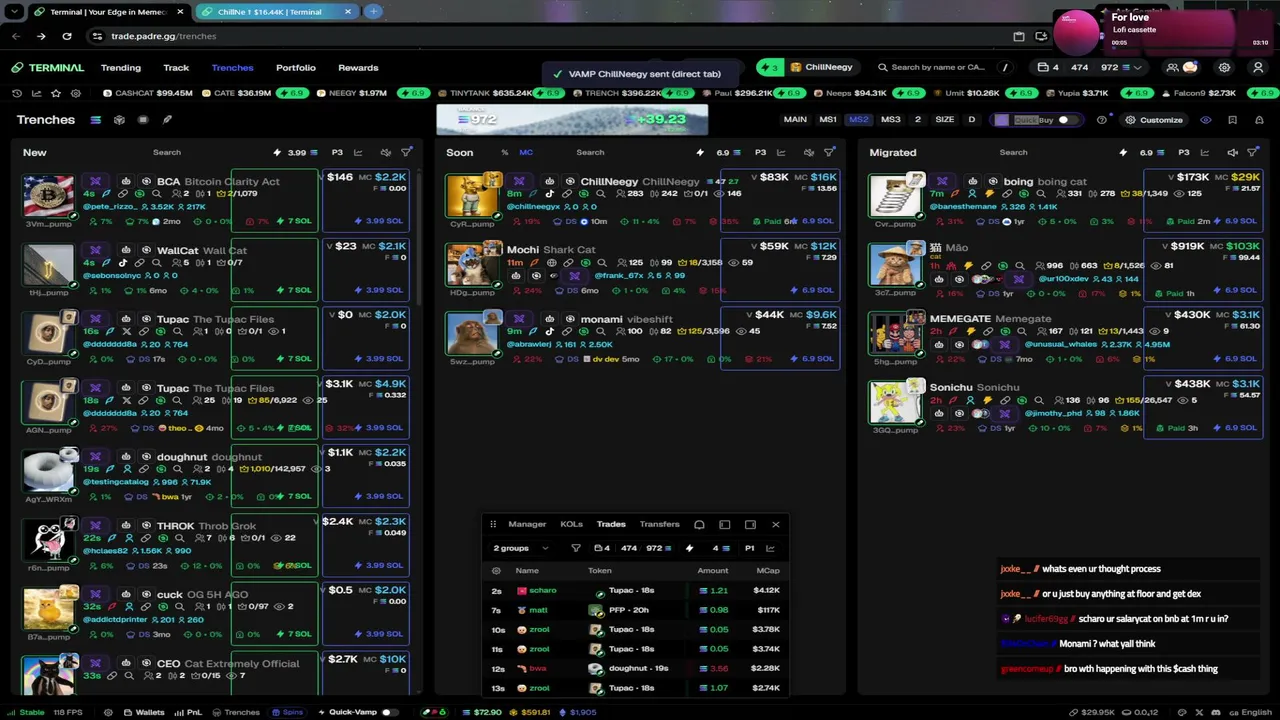The image size is (1280, 720).
Task: Select the MAIN preset
Action: (795, 120)
